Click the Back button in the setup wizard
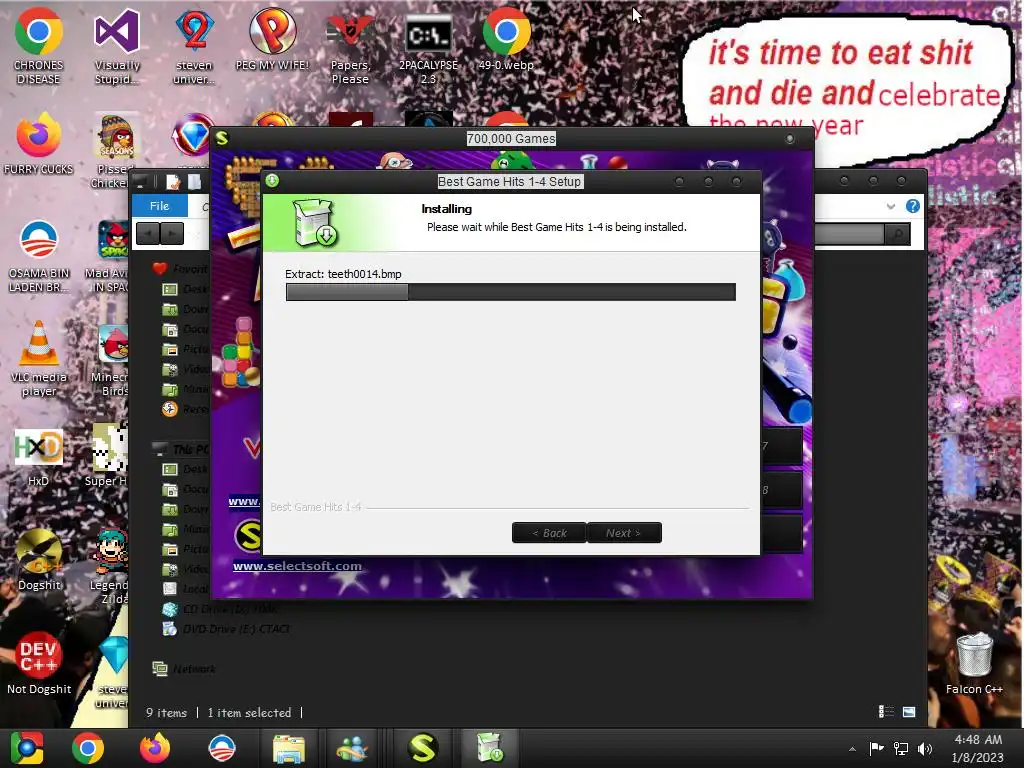The width and height of the screenshot is (1024, 768). (549, 533)
